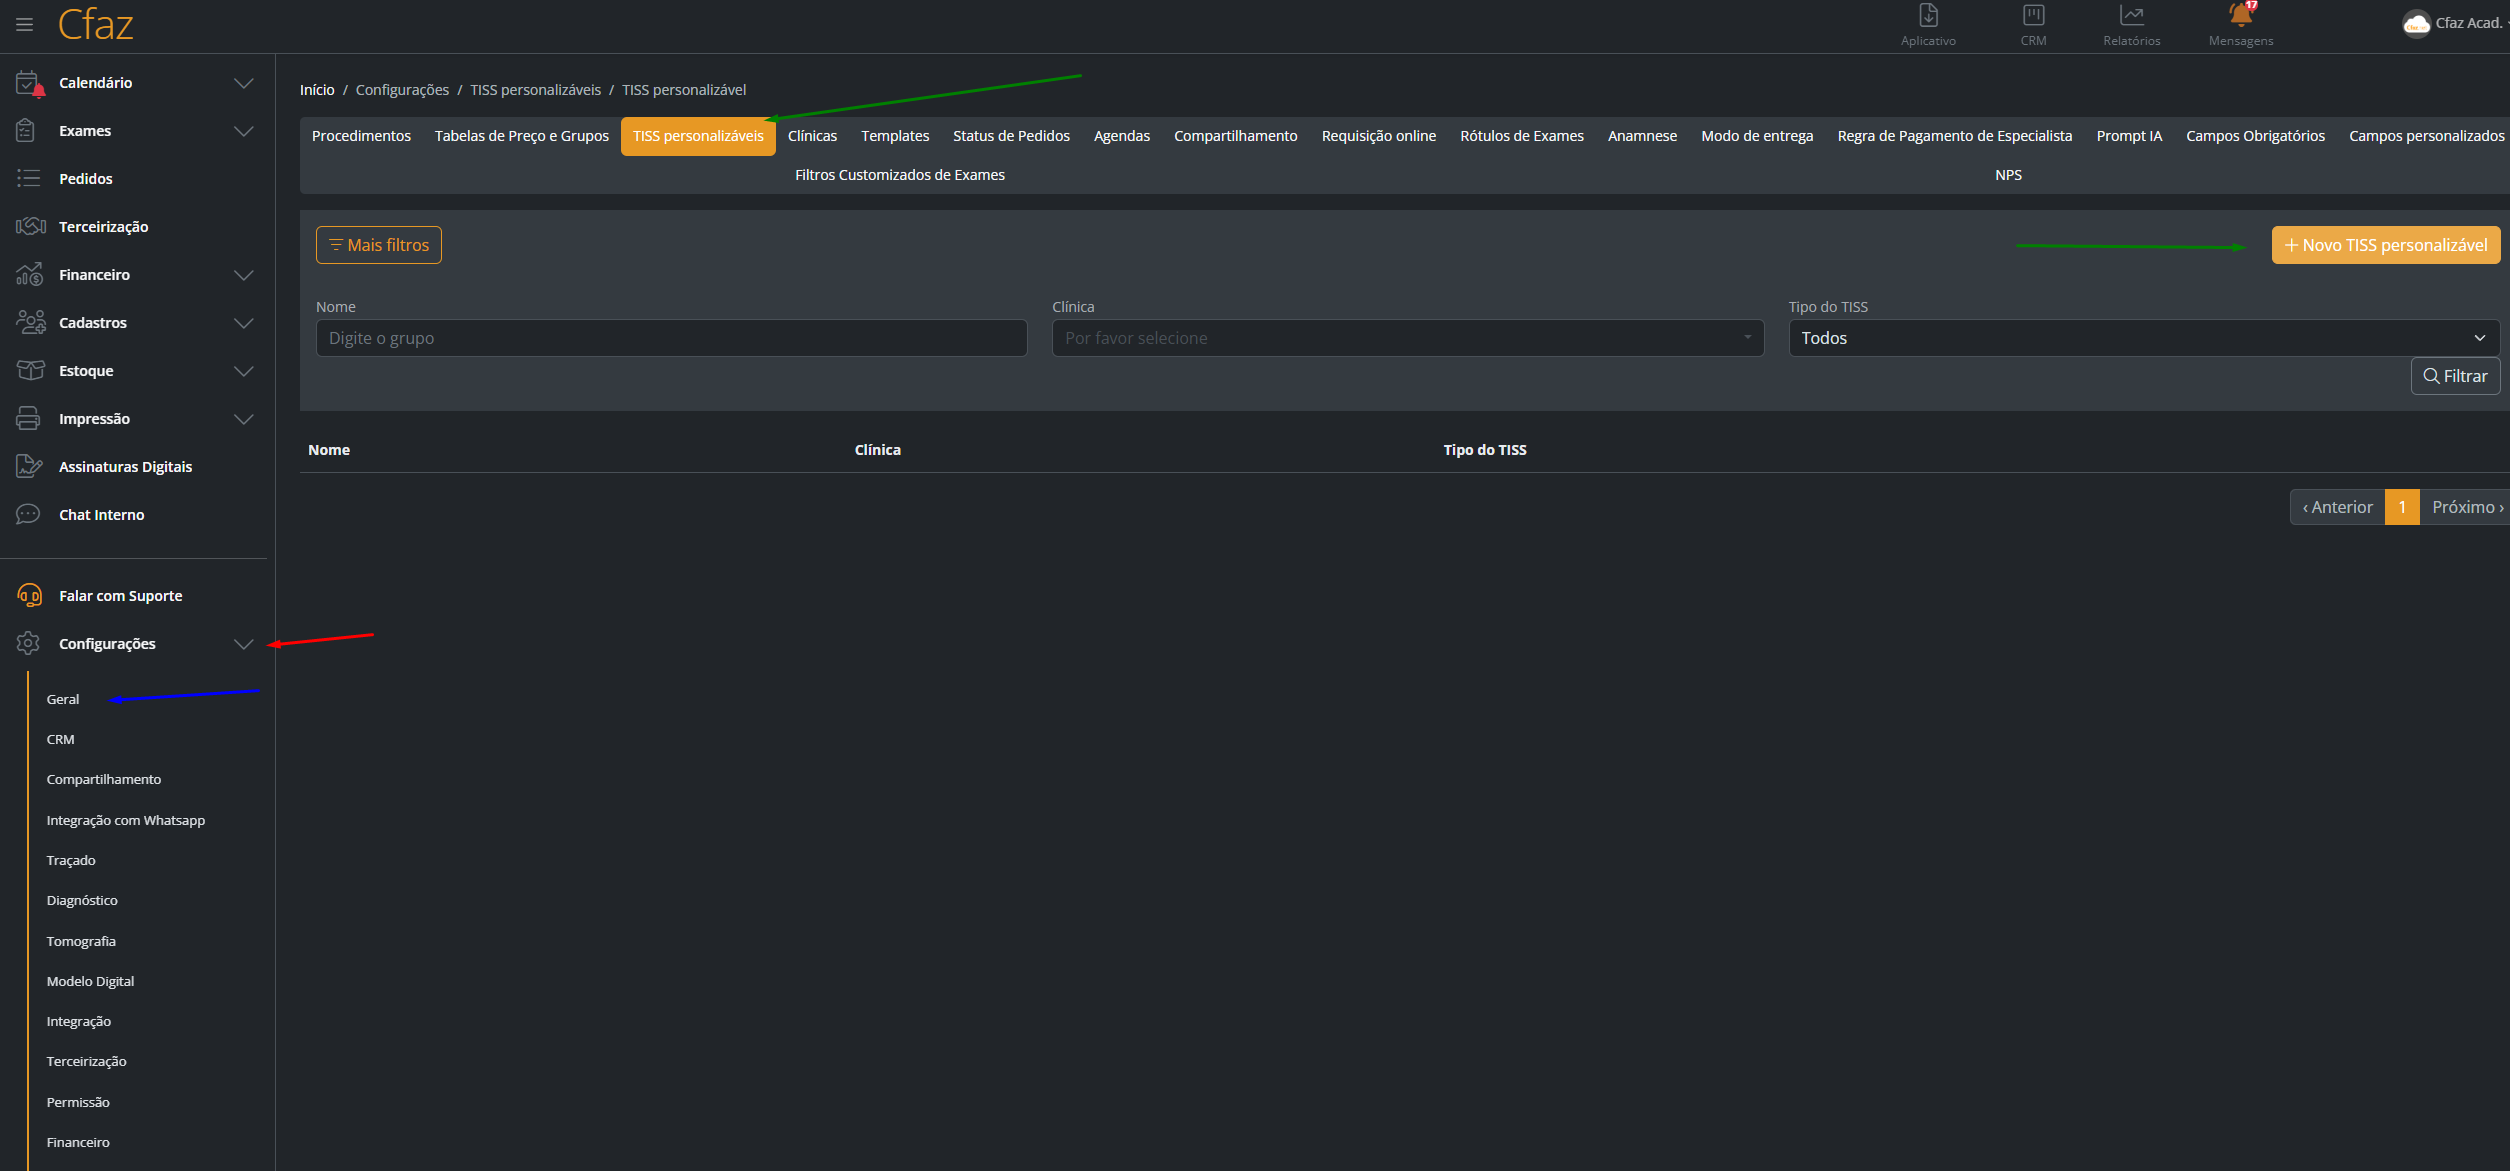
Task: Open the Status de Pedidos tab
Action: point(1011,136)
